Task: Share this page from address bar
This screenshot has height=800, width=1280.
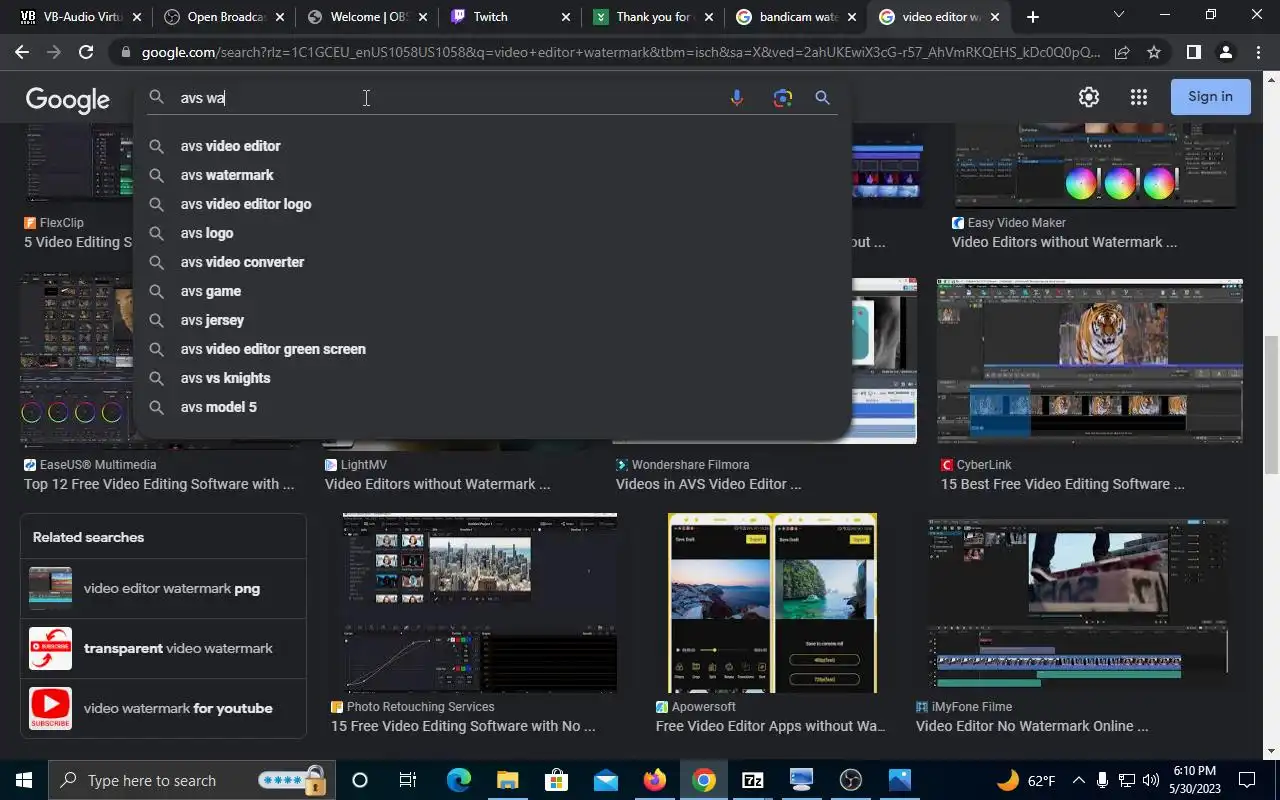Action: click(x=1122, y=52)
